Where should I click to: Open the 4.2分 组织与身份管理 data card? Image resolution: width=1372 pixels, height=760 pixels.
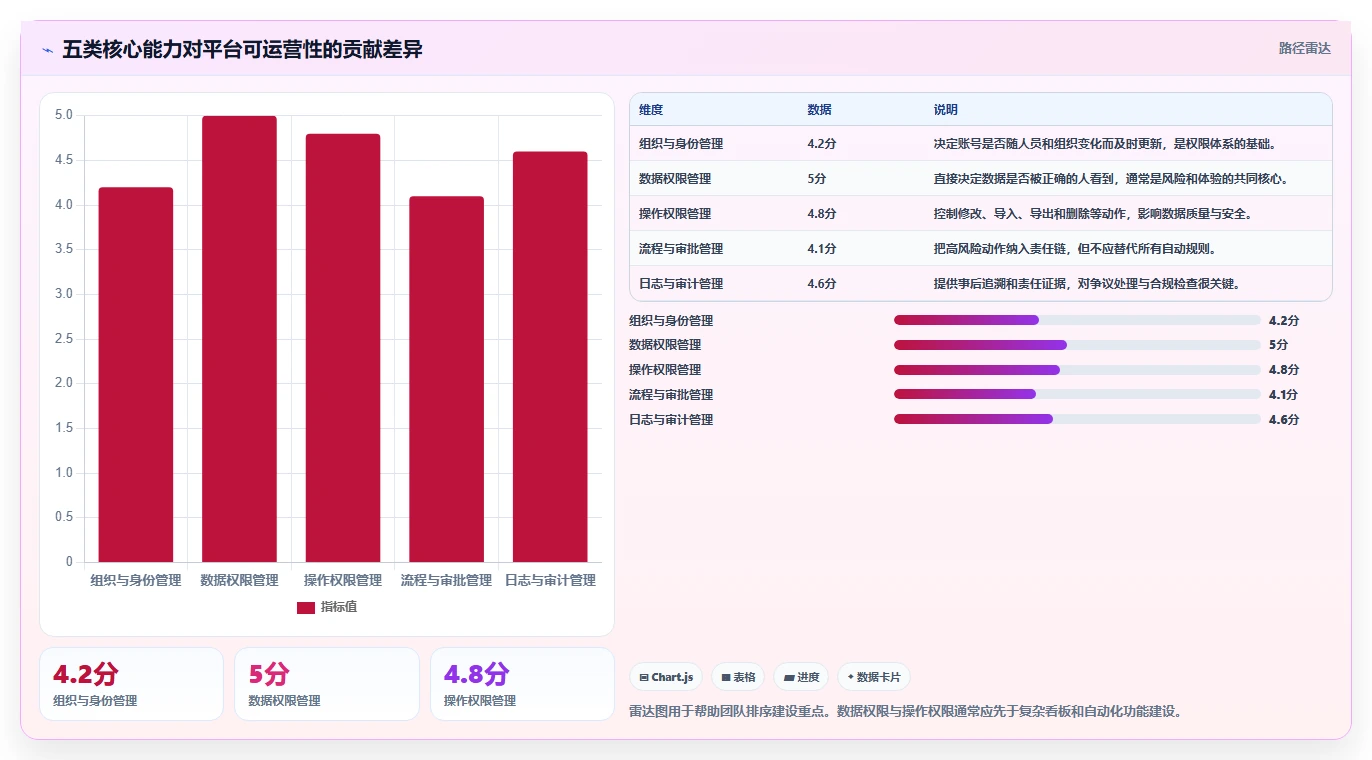click(x=131, y=684)
